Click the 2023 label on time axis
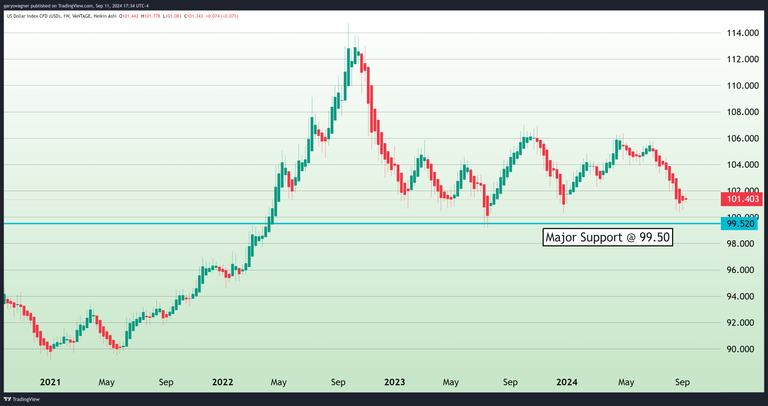This screenshot has height=406, width=768. coord(394,381)
